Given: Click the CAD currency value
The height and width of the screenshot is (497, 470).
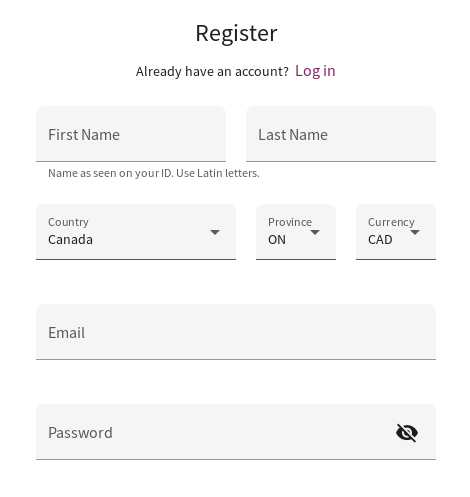Looking at the screenshot, I should point(380,239).
